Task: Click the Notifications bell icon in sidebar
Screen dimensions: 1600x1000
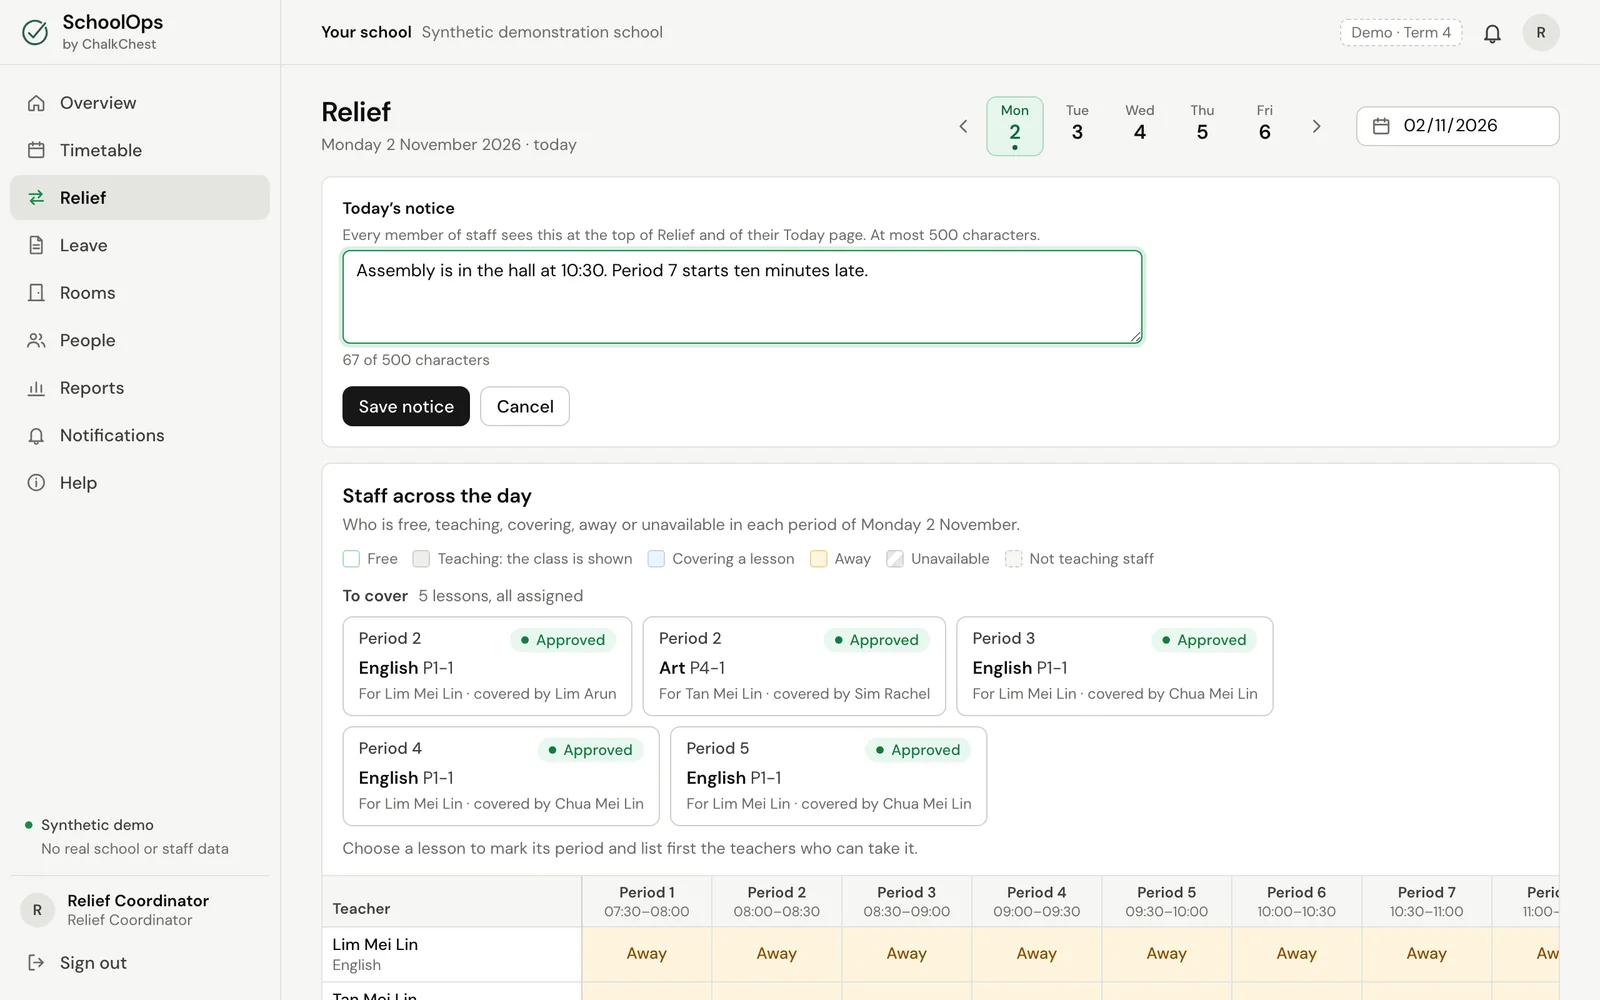Action: [36, 435]
